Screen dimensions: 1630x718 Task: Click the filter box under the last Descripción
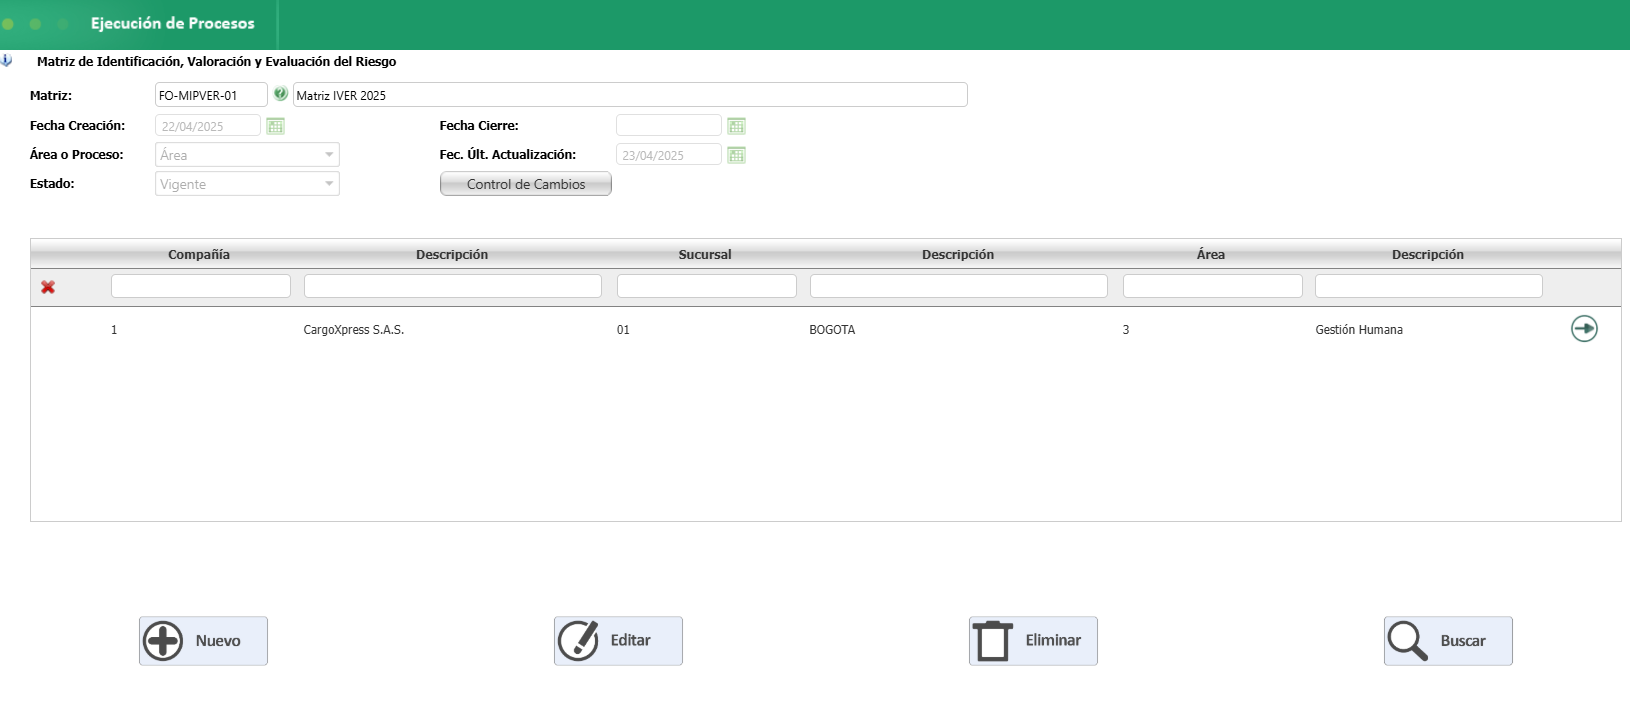(x=1429, y=286)
